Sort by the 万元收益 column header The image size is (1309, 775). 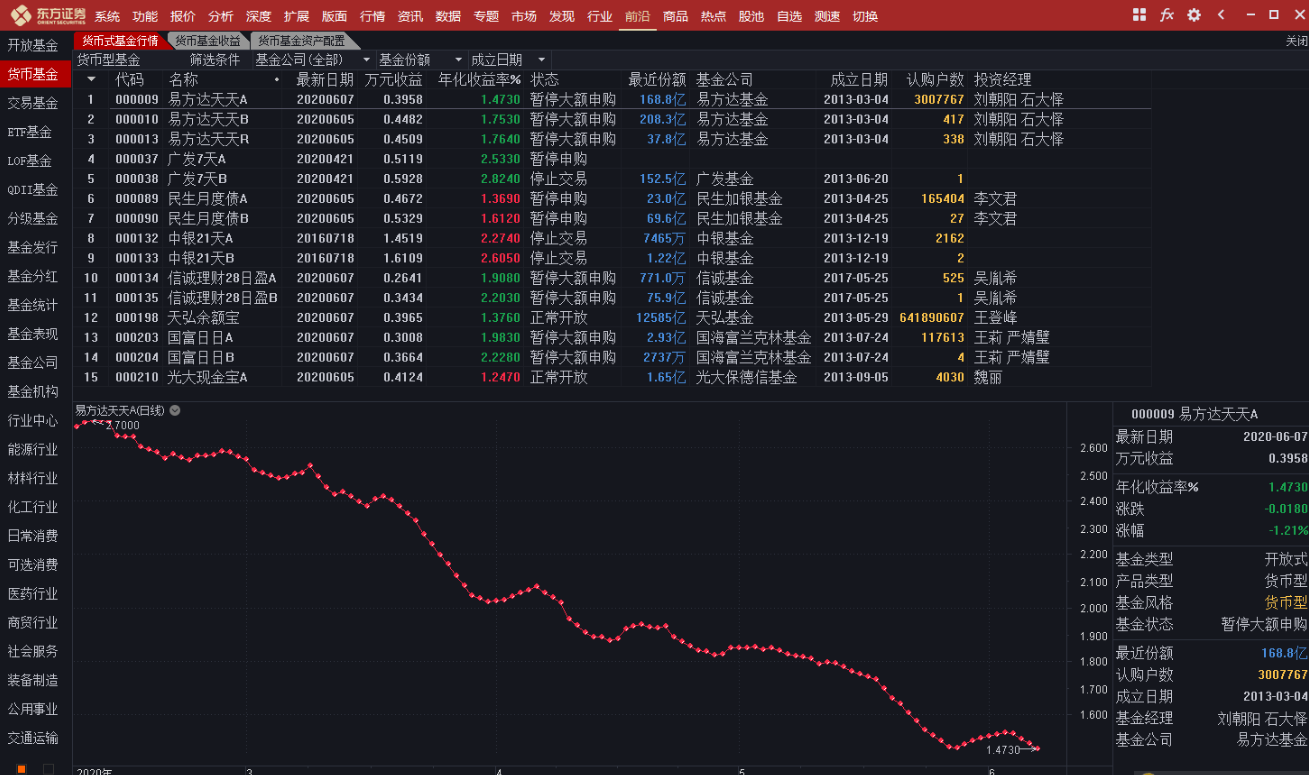tap(393, 79)
